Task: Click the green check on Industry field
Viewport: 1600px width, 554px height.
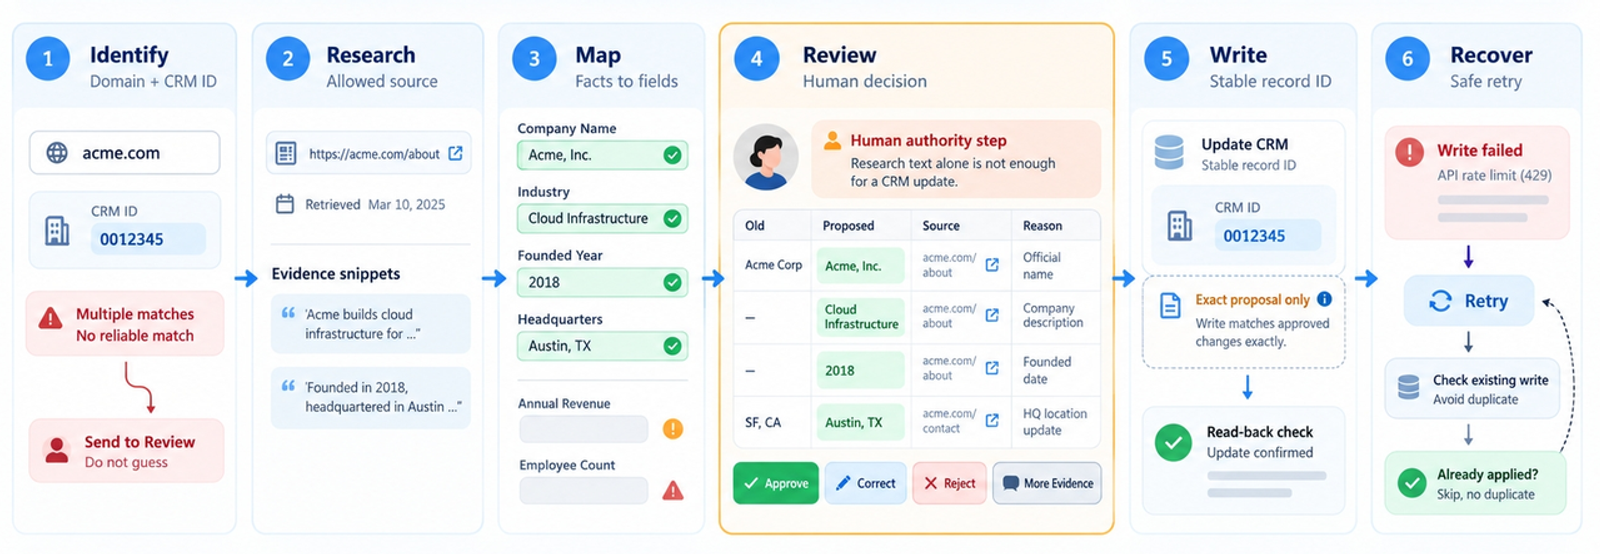Action: point(673,218)
